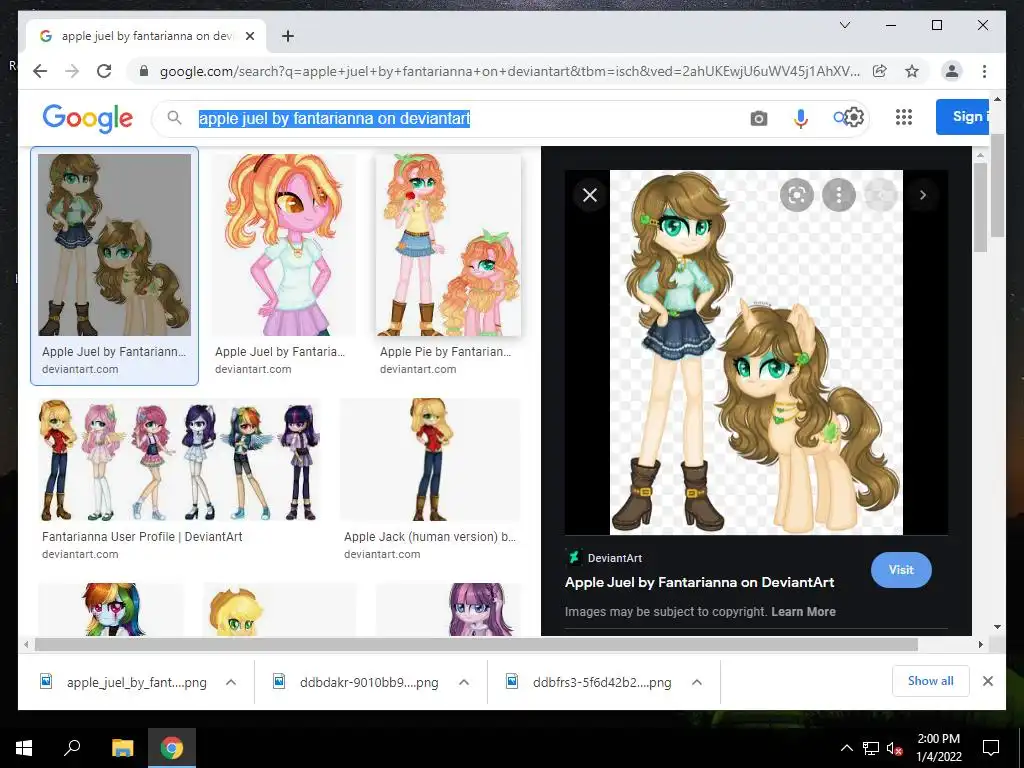This screenshot has height=768, width=1024.
Task: Close the downloads bar
Action: point(987,681)
